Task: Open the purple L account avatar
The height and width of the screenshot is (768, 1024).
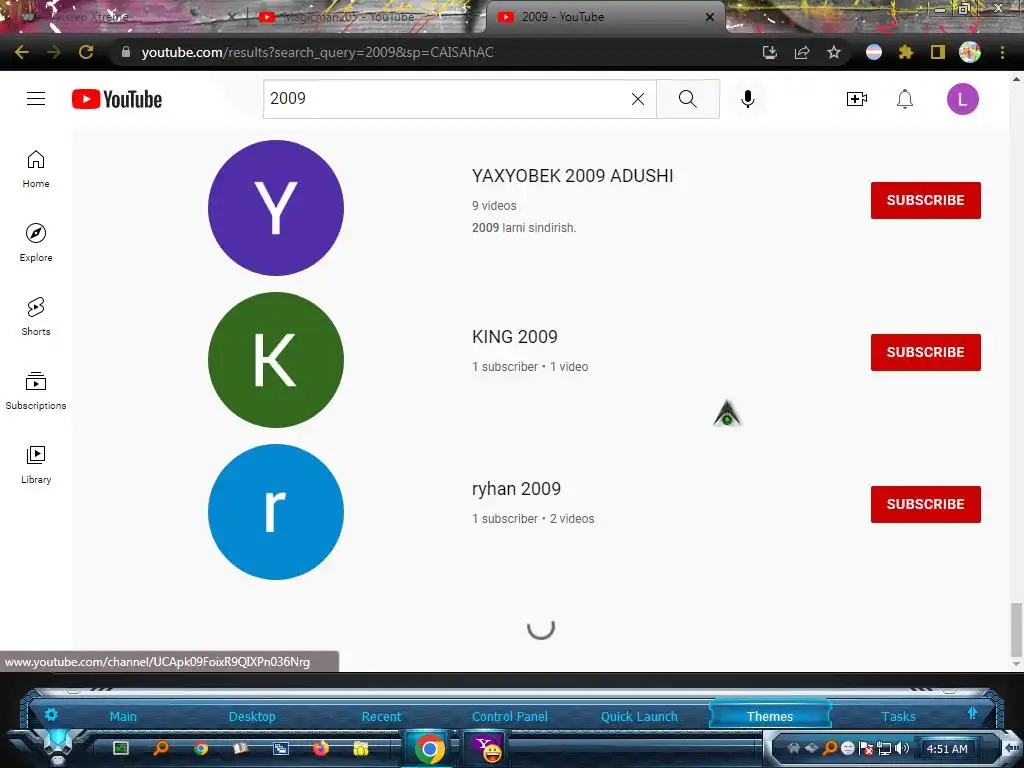Action: pos(963,99)
